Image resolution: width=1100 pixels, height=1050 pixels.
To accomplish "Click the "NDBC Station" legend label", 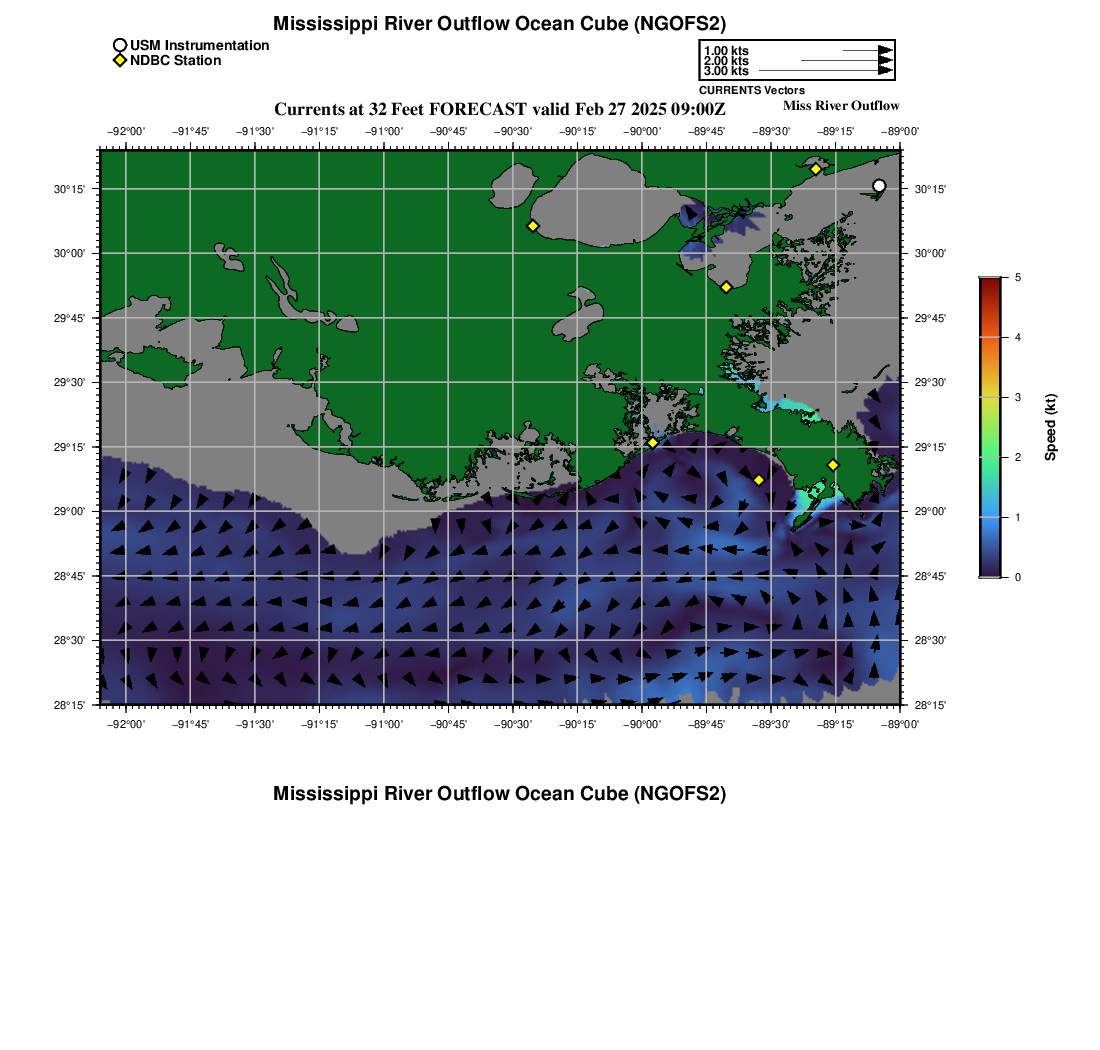I will [x=176, y=61].
